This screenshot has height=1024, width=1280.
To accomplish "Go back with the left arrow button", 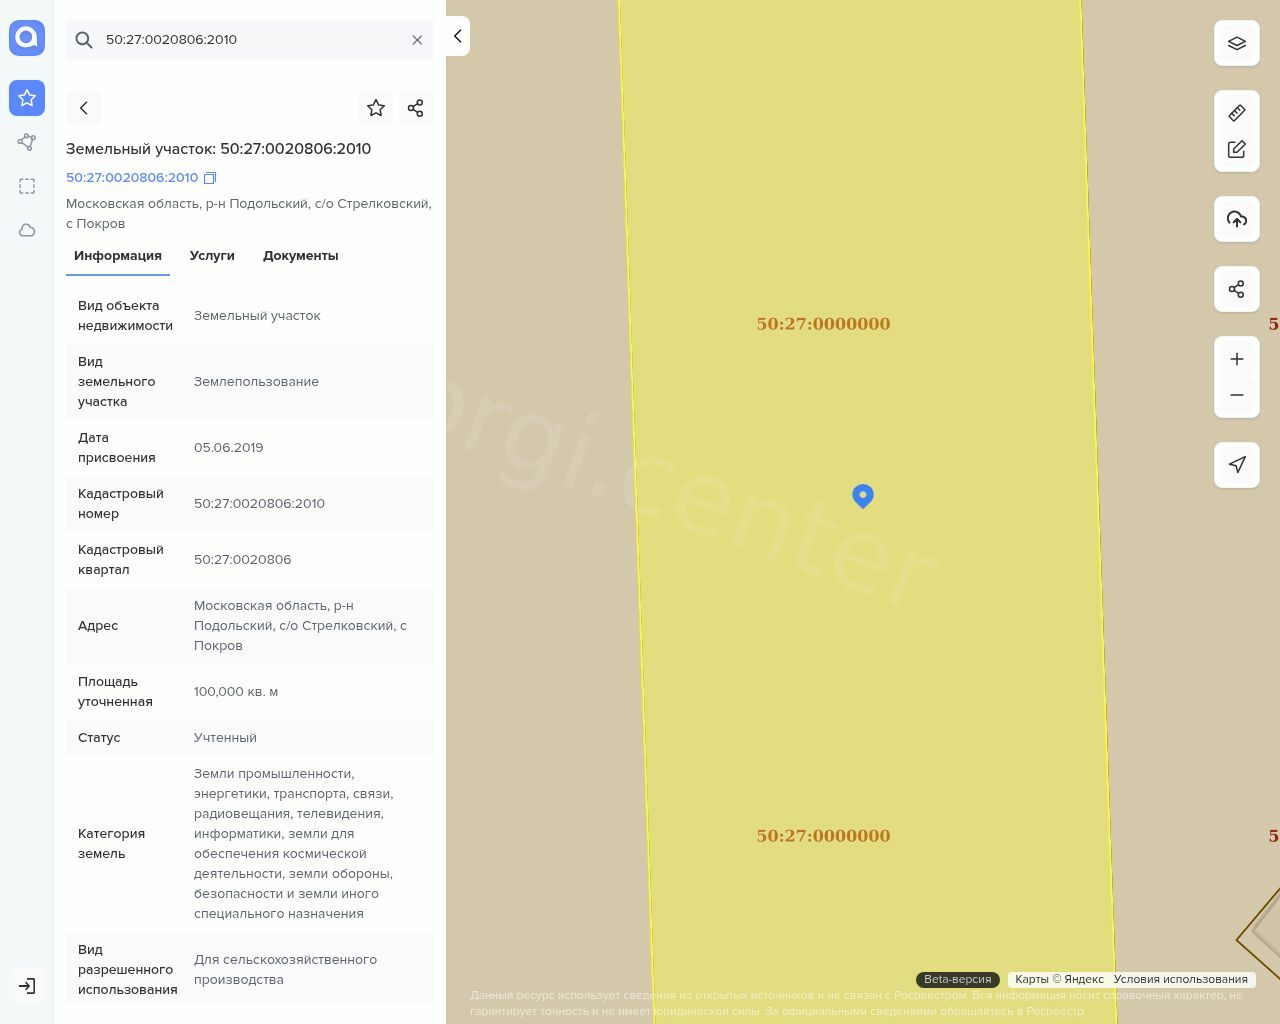I will [x=84, y=108].
